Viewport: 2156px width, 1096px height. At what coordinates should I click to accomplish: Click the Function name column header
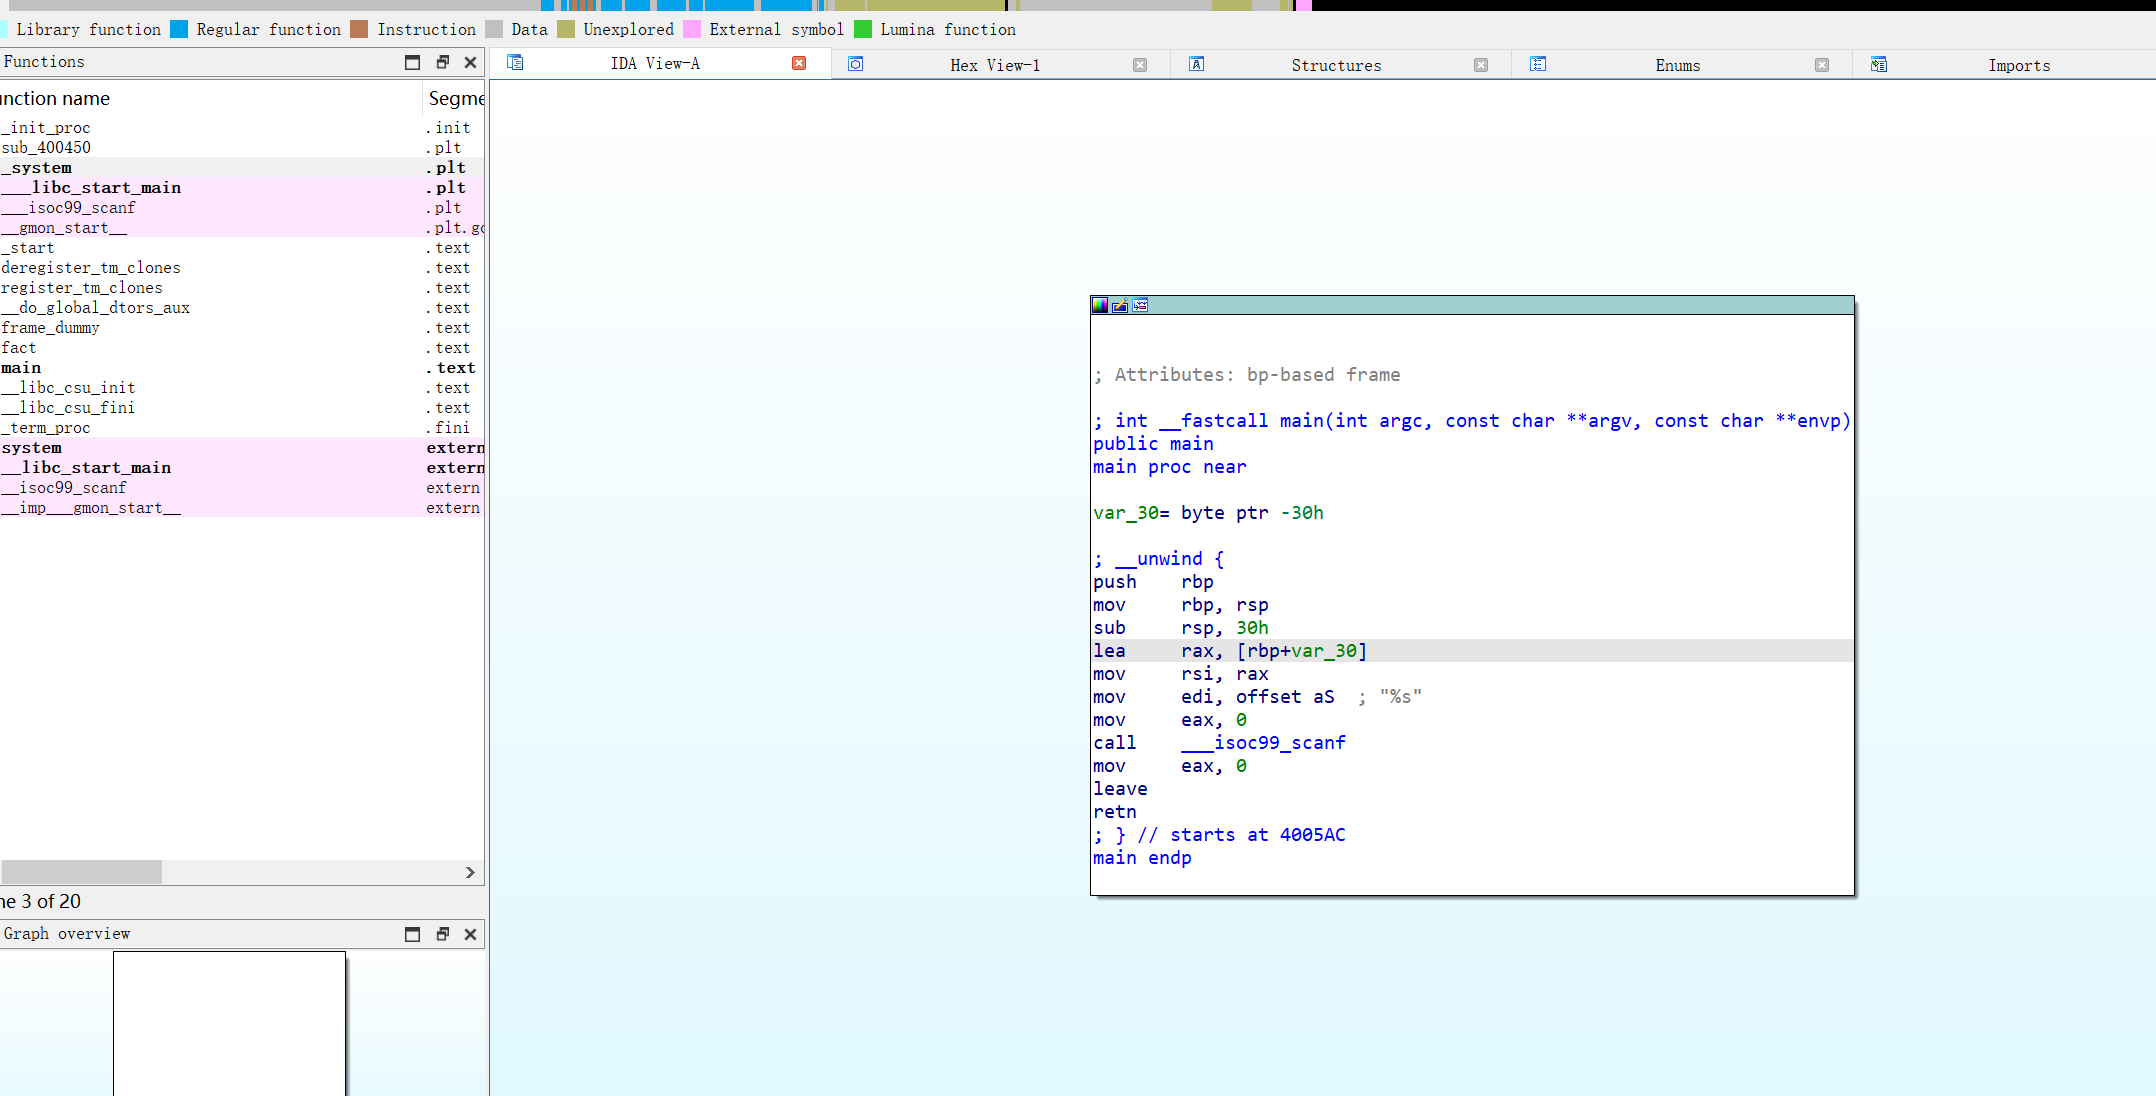tap(210, 98)
